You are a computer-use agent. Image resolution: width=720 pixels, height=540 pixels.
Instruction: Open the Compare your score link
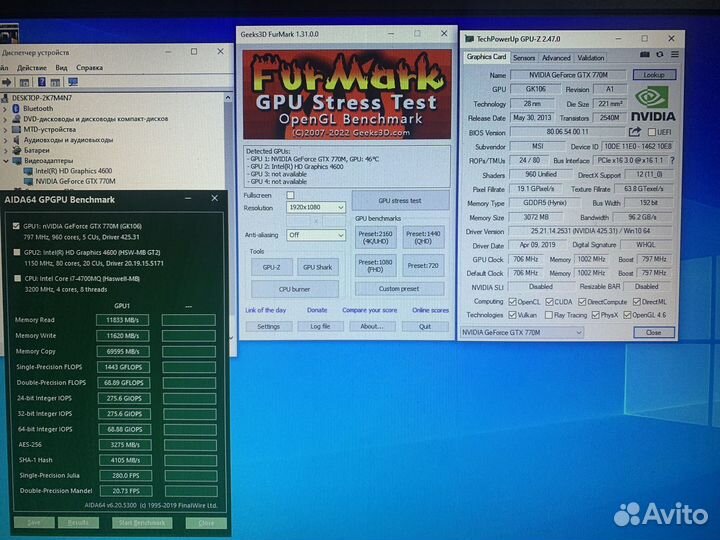click(370, 310)
